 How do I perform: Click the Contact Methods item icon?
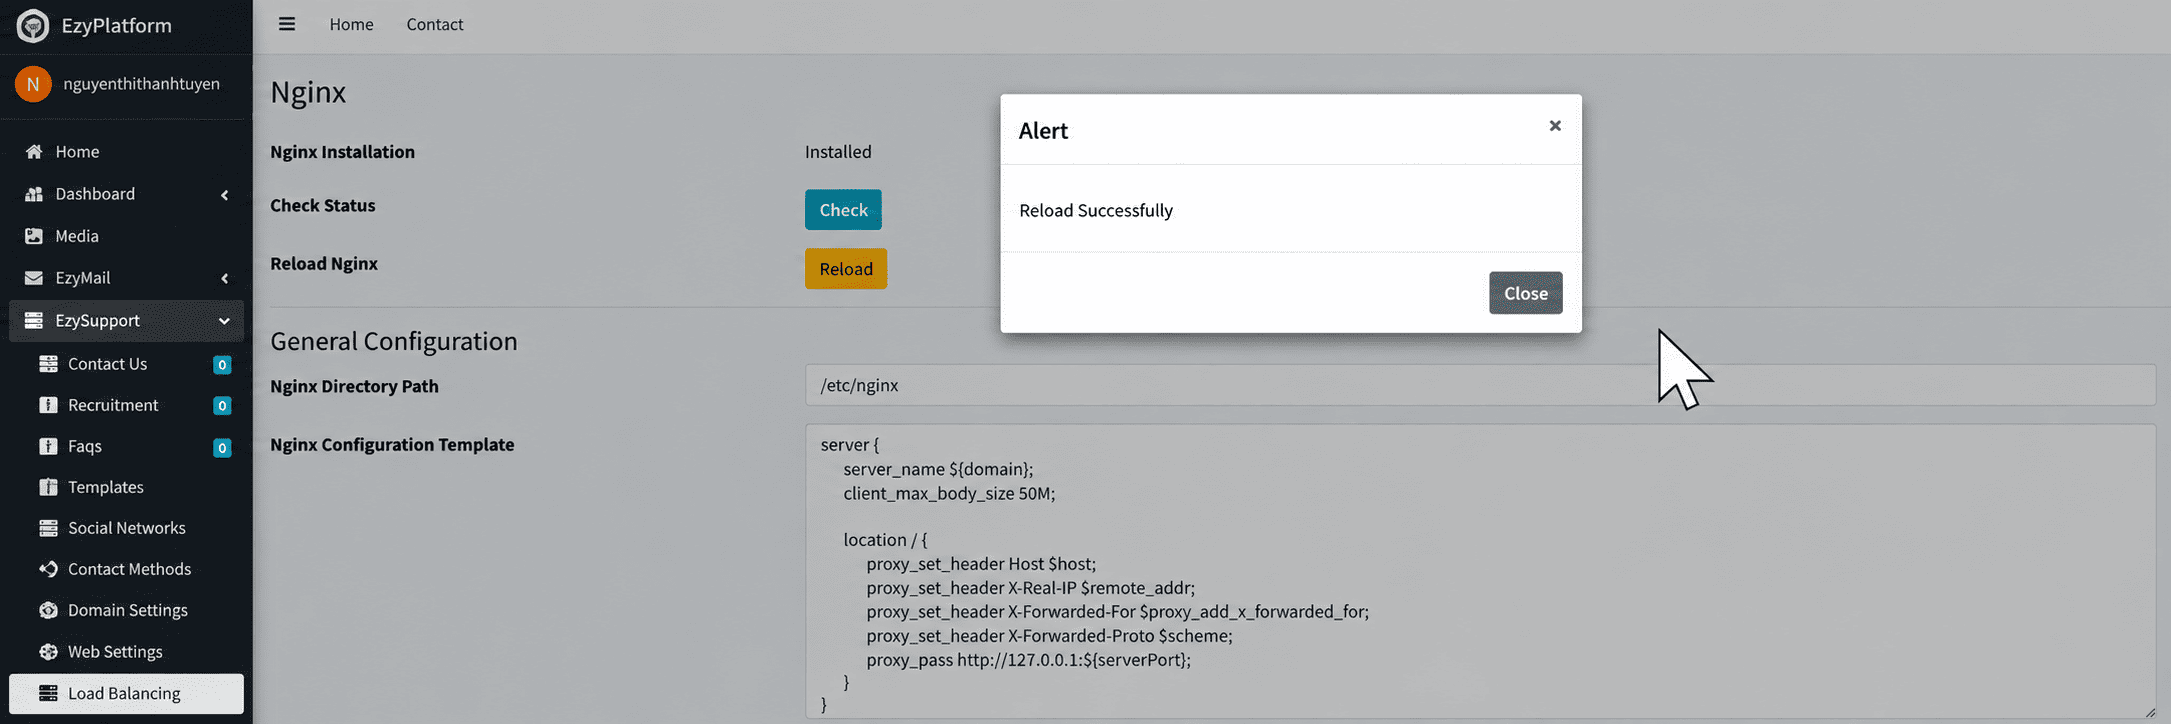tap(48, 569)
